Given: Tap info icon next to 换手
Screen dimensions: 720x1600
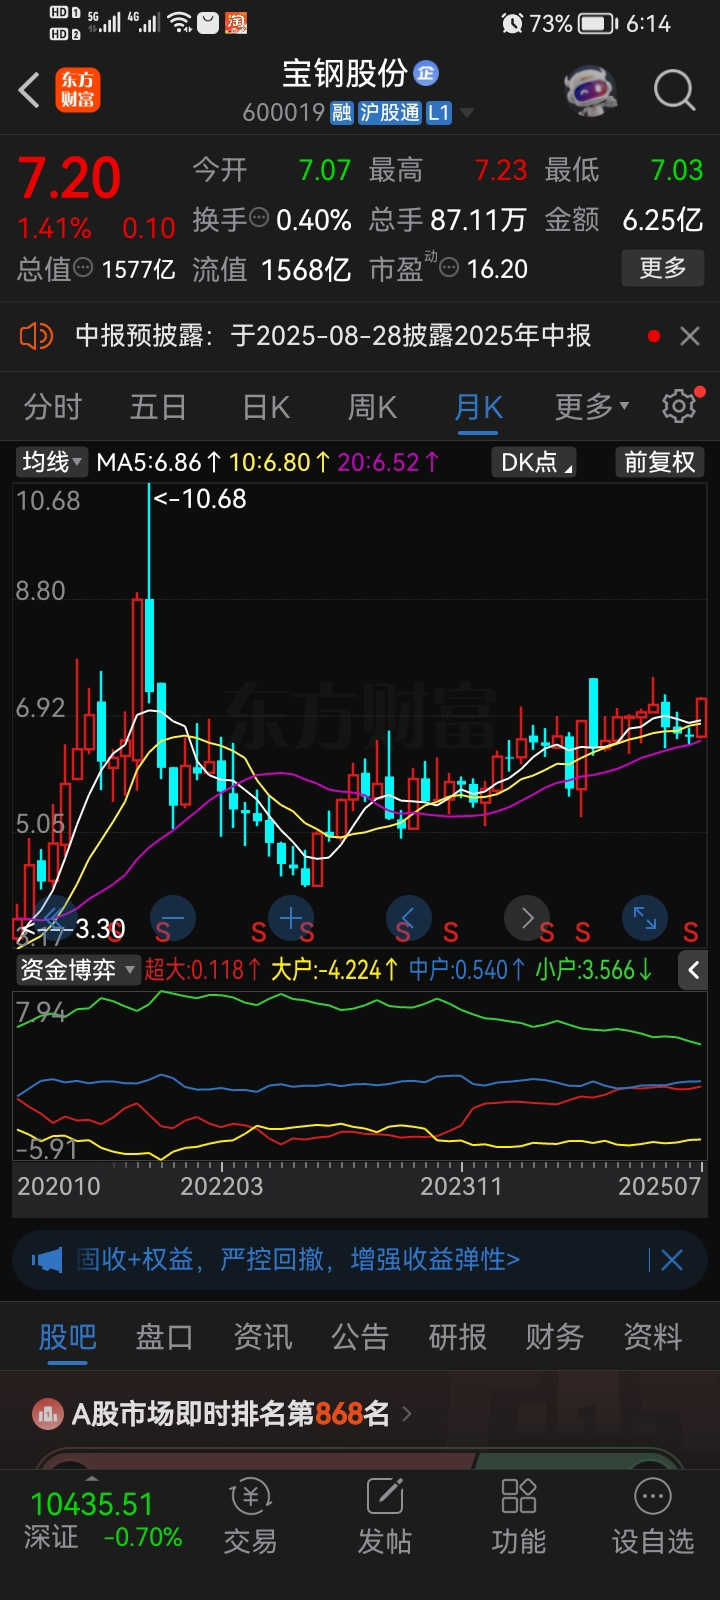Looking at the screenshot, I should tap(259, 217).
